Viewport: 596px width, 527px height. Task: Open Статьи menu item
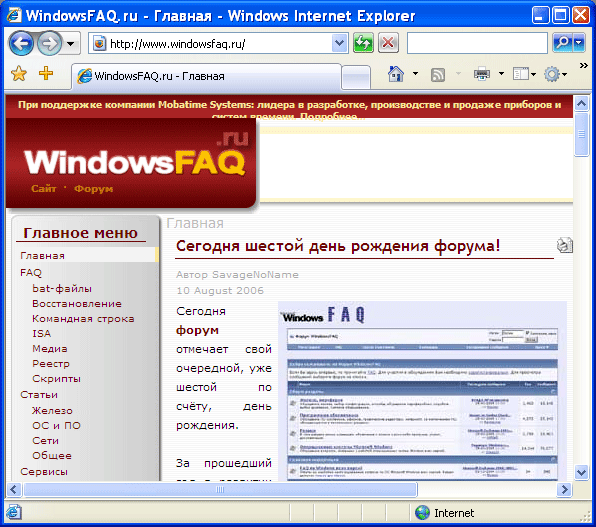[39, 395]
